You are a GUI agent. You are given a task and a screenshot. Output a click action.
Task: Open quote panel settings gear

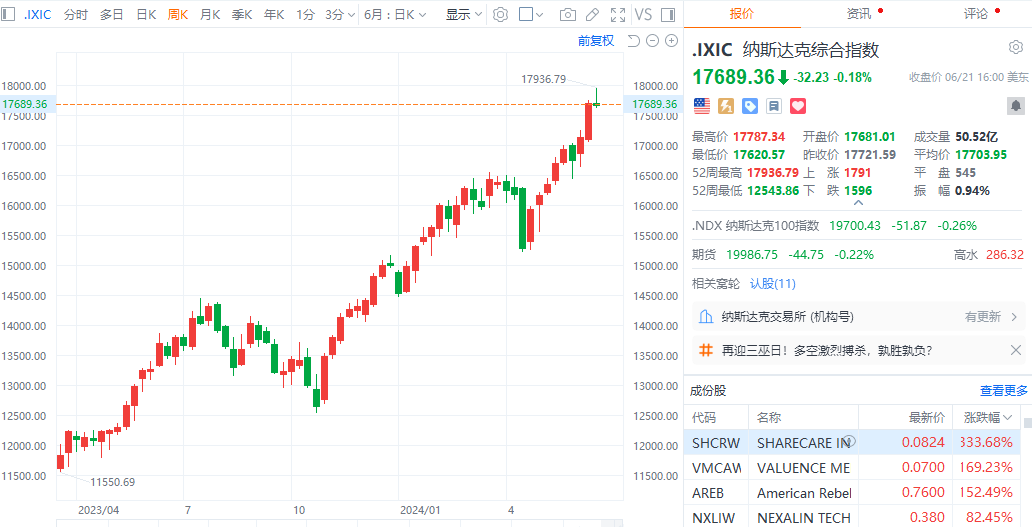1016,47
